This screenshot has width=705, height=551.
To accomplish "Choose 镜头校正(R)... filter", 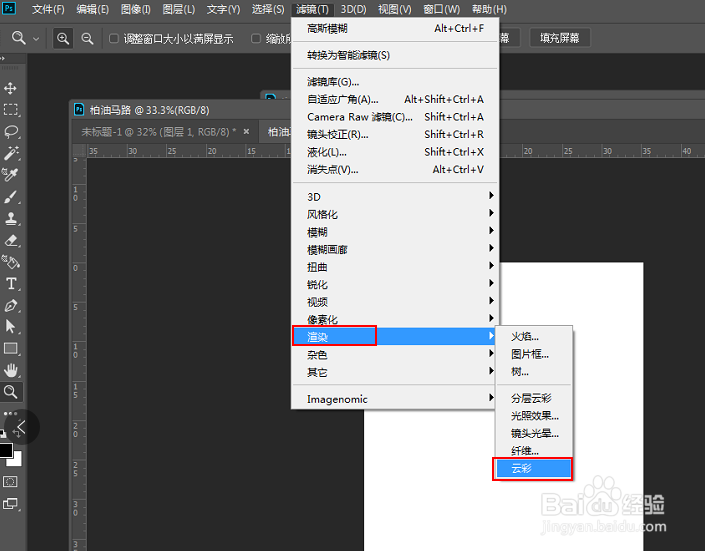I will (x=395, y=134).
